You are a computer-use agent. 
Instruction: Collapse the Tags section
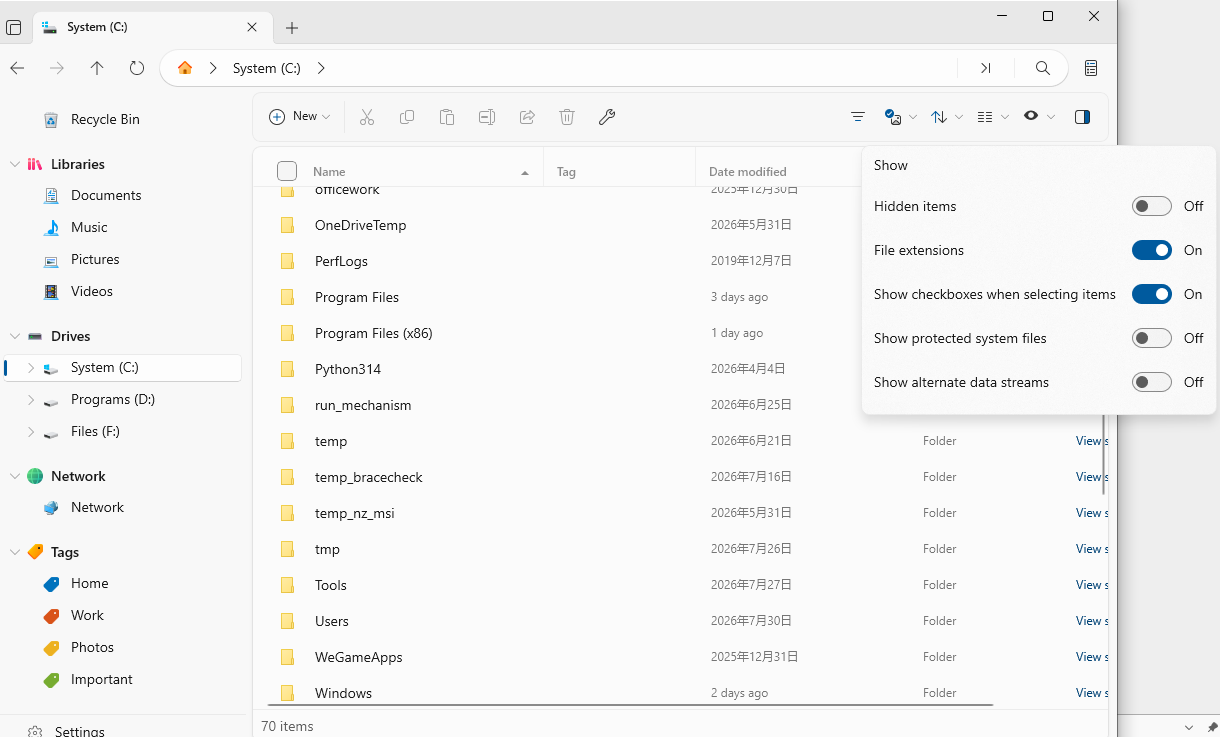pos(15,552)
